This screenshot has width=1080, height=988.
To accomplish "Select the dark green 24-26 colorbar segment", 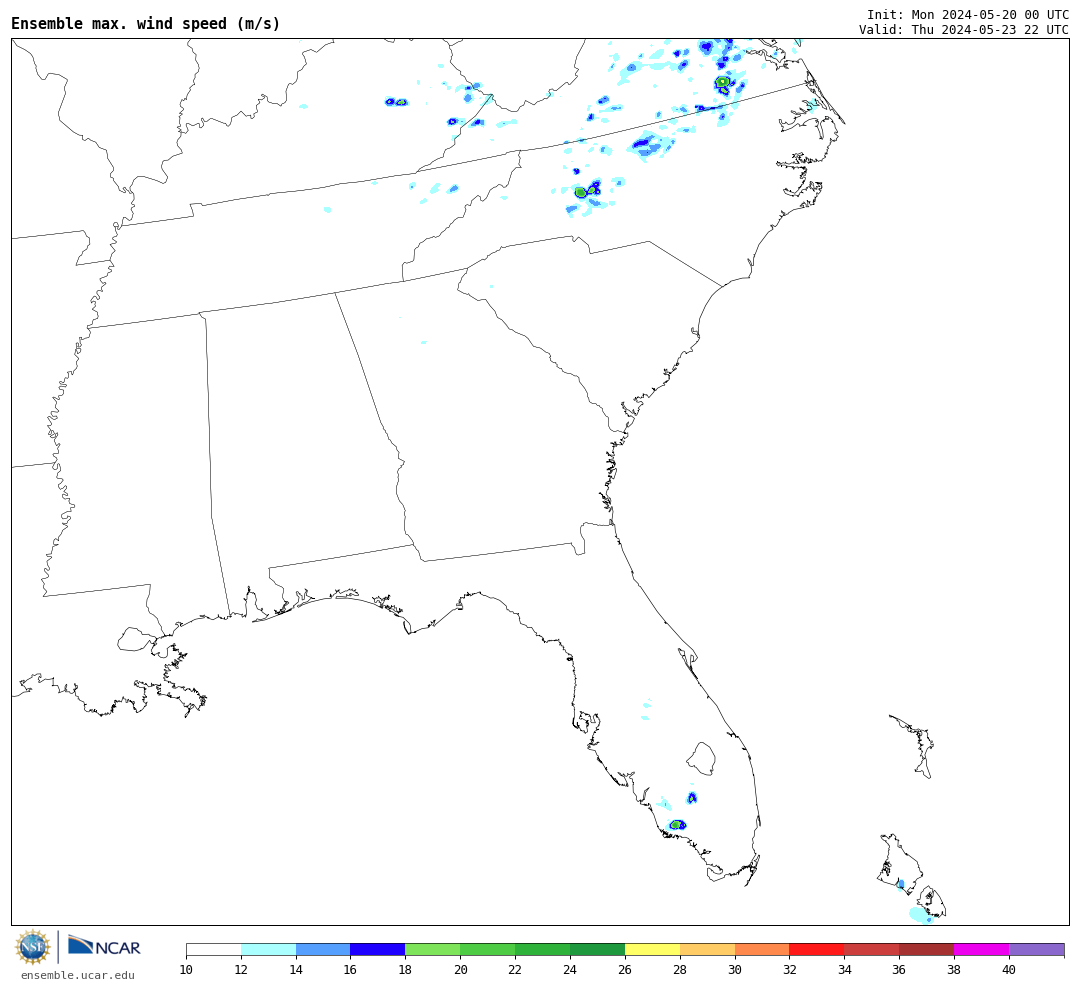I will pyautogui.click(x=597, y=950).
